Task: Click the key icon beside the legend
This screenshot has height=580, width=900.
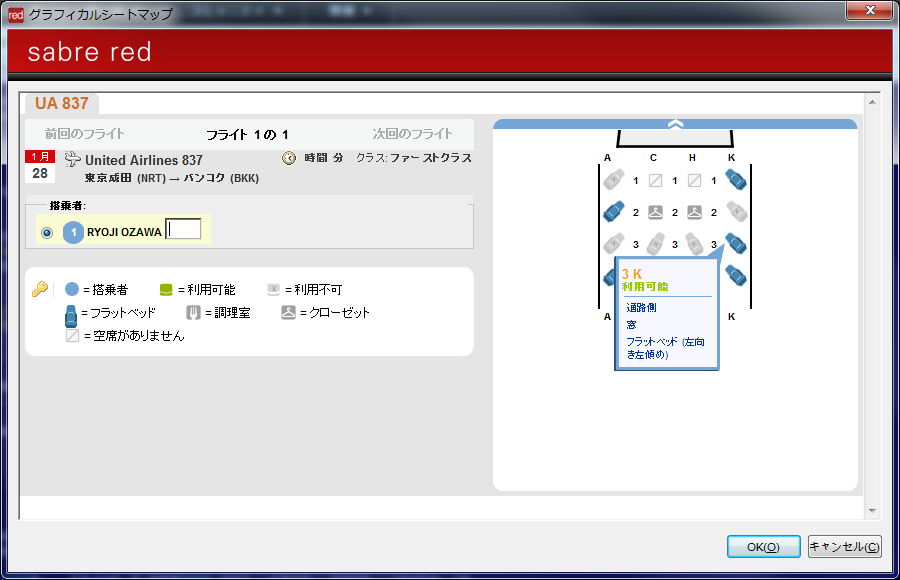Action: (40, 289)
